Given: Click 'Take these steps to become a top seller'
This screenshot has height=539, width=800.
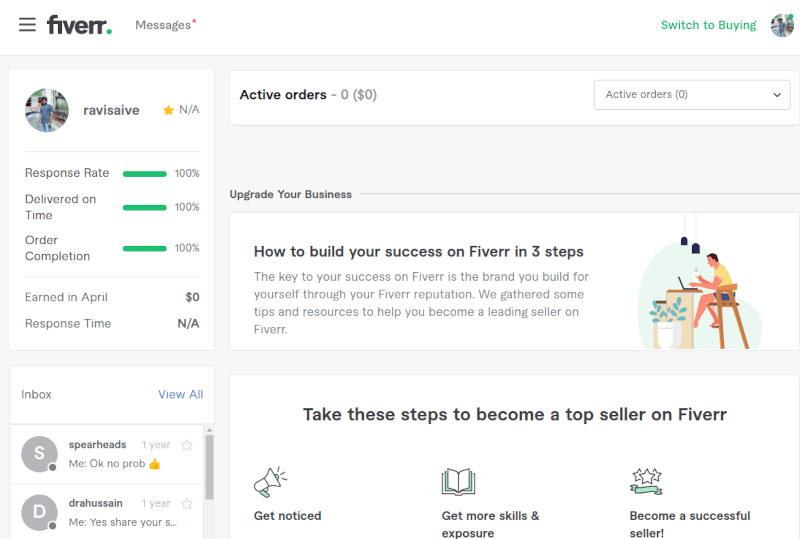Looking at the screenshot, I should tap(514, 414).
